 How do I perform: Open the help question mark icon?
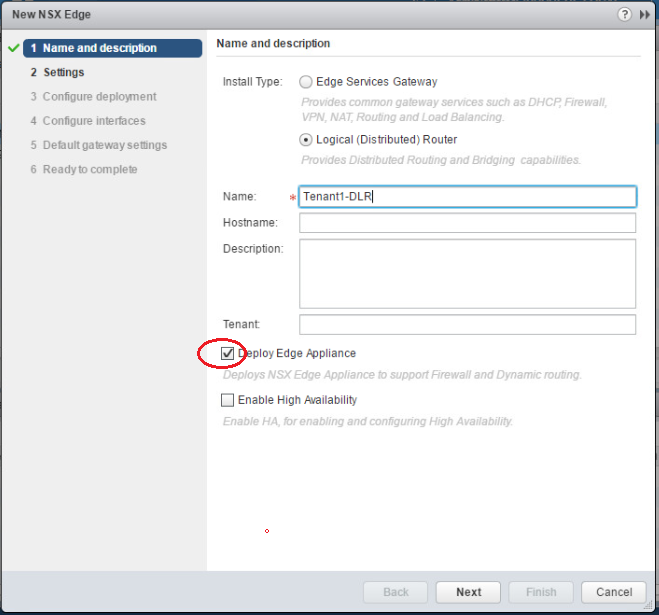click(625, 15)
